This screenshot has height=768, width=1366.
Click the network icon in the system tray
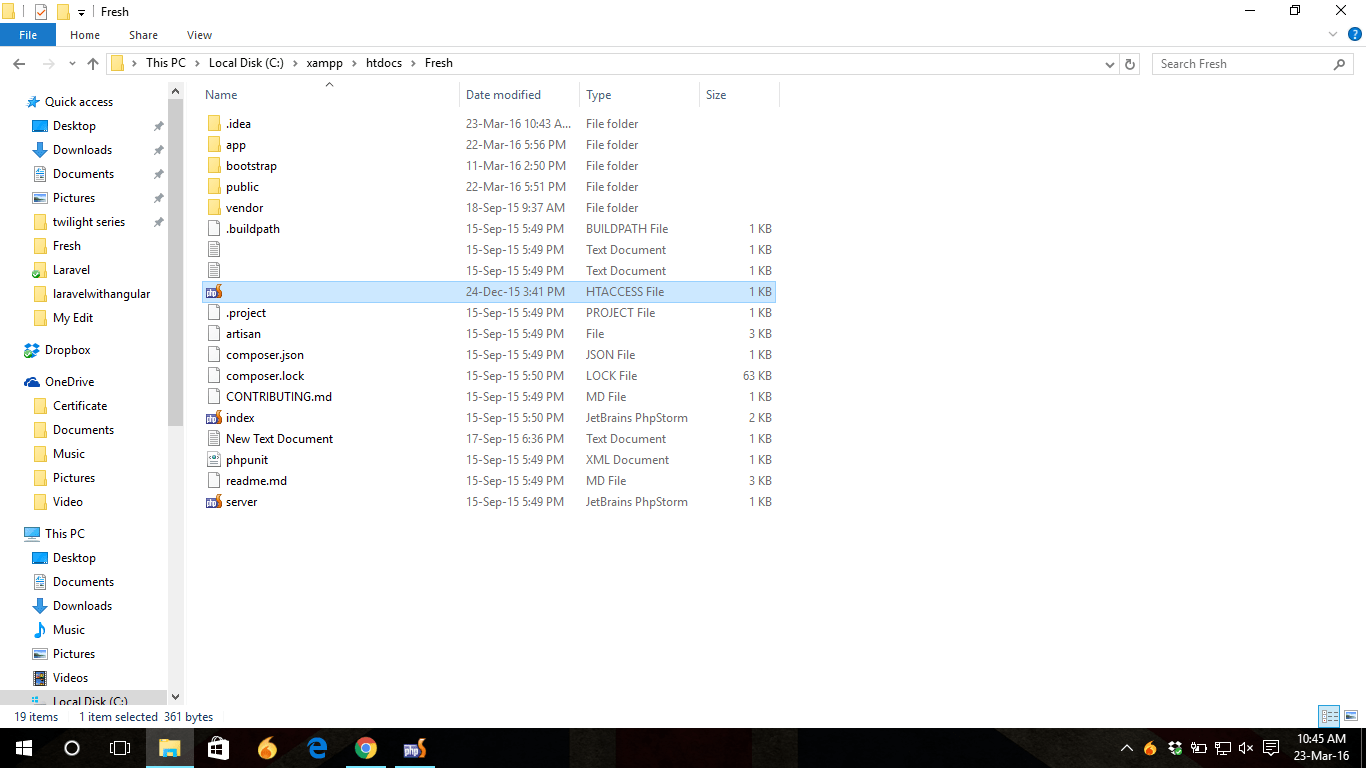tap(1222, 748)
